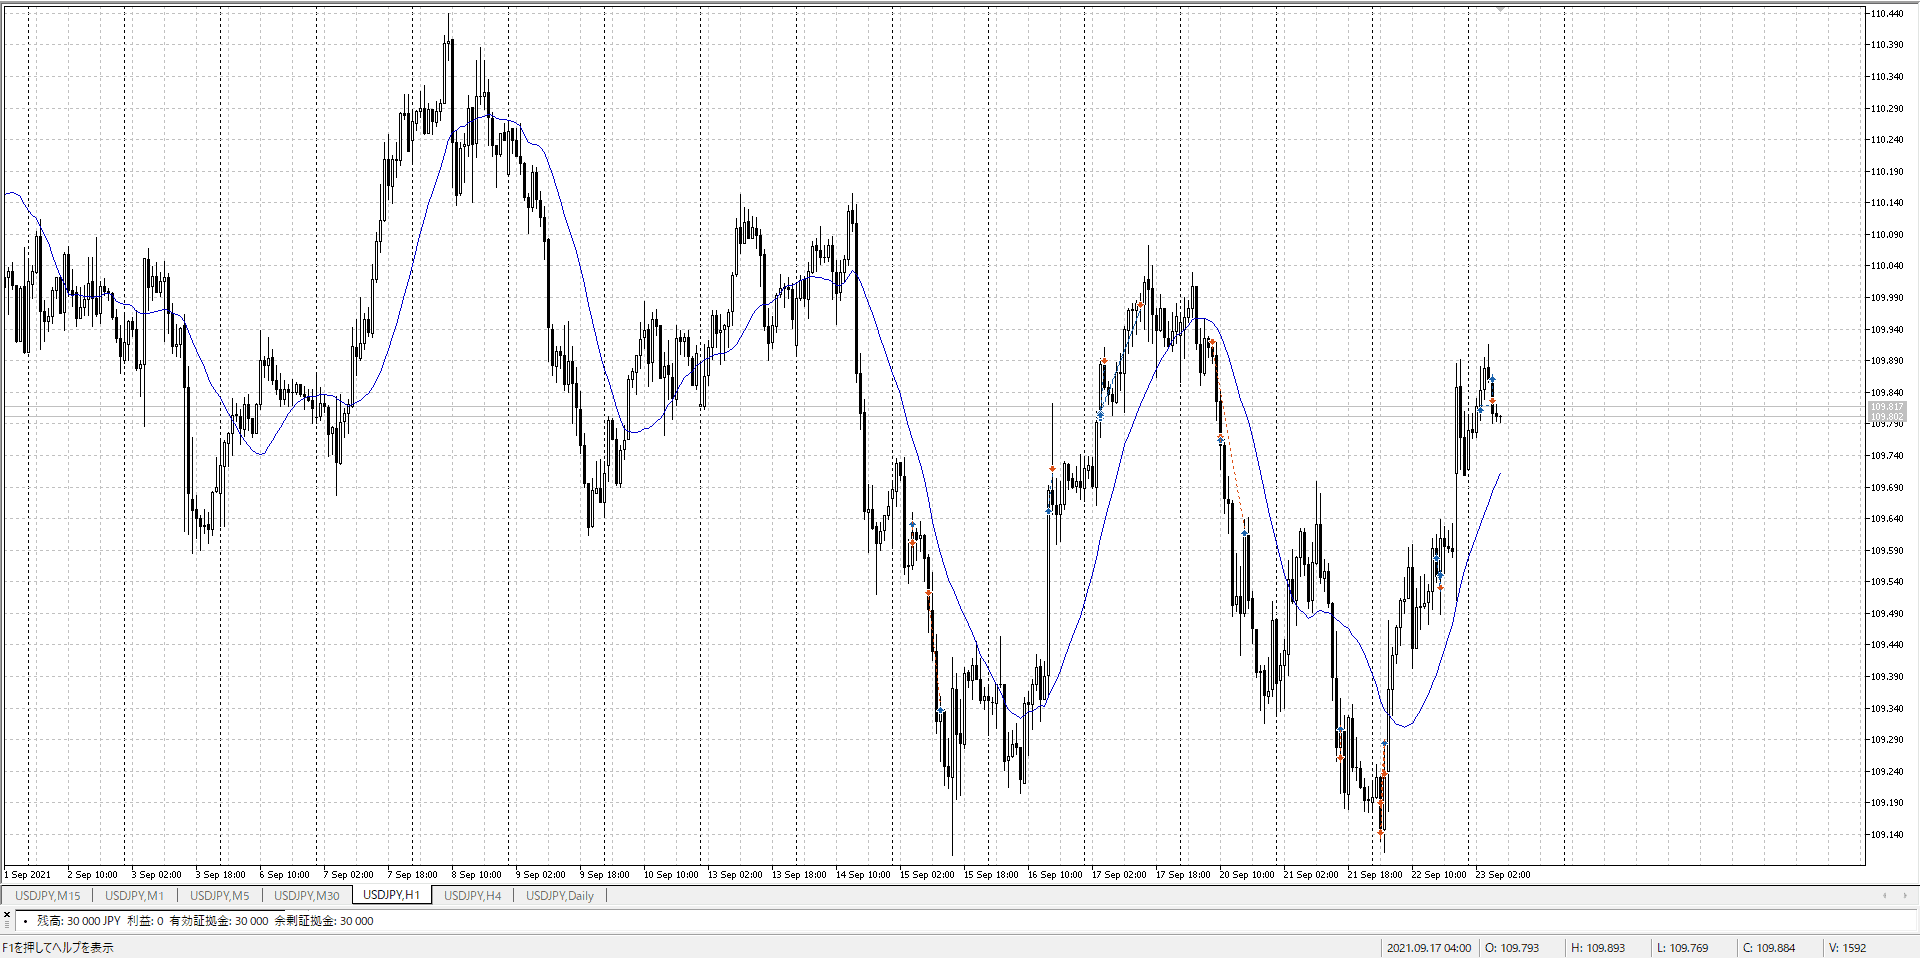Click the F1 help hint in status bar
The image size is (1920, 958).
point(58,948)
